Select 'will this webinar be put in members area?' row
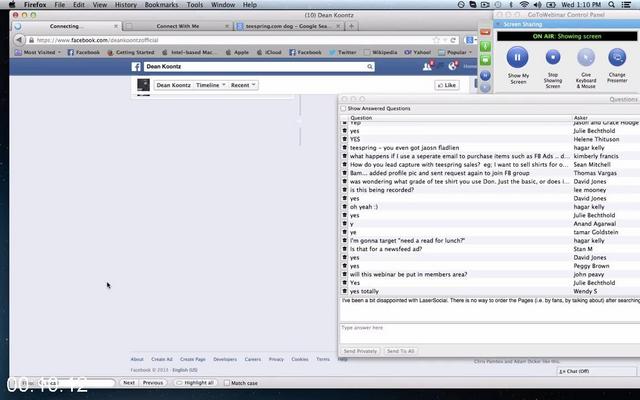 click(x=490, y=274)
